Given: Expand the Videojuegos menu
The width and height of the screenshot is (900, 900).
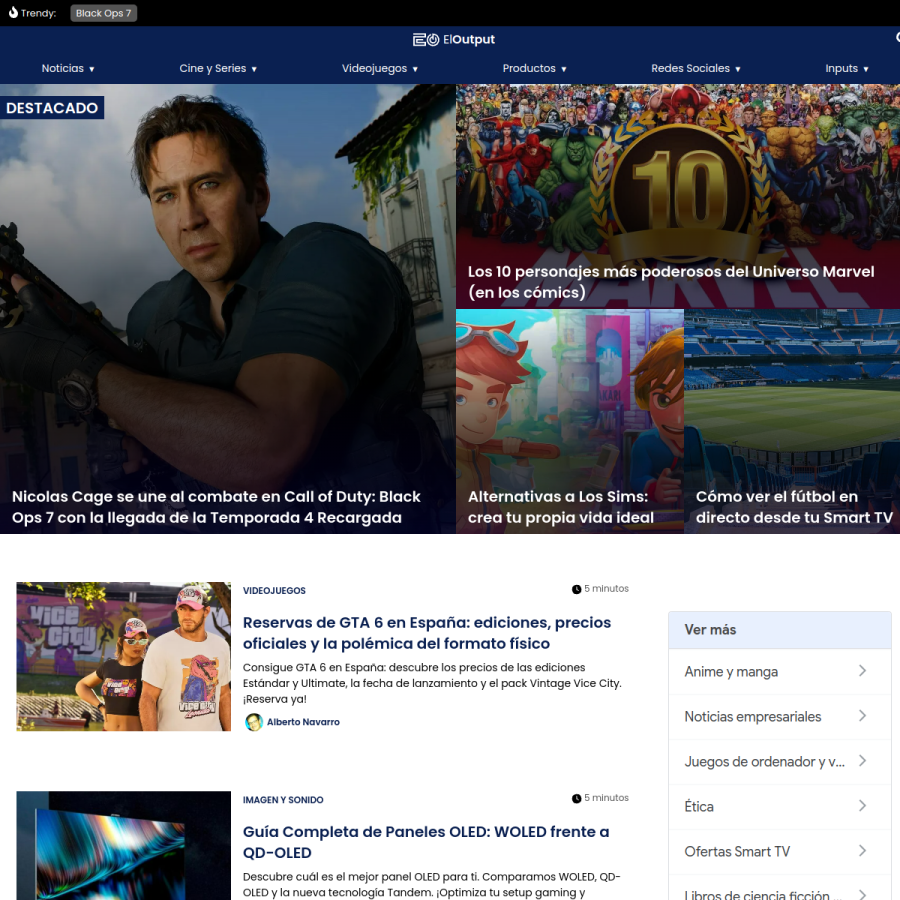Looking at the screenshot, I should (380, 68).
